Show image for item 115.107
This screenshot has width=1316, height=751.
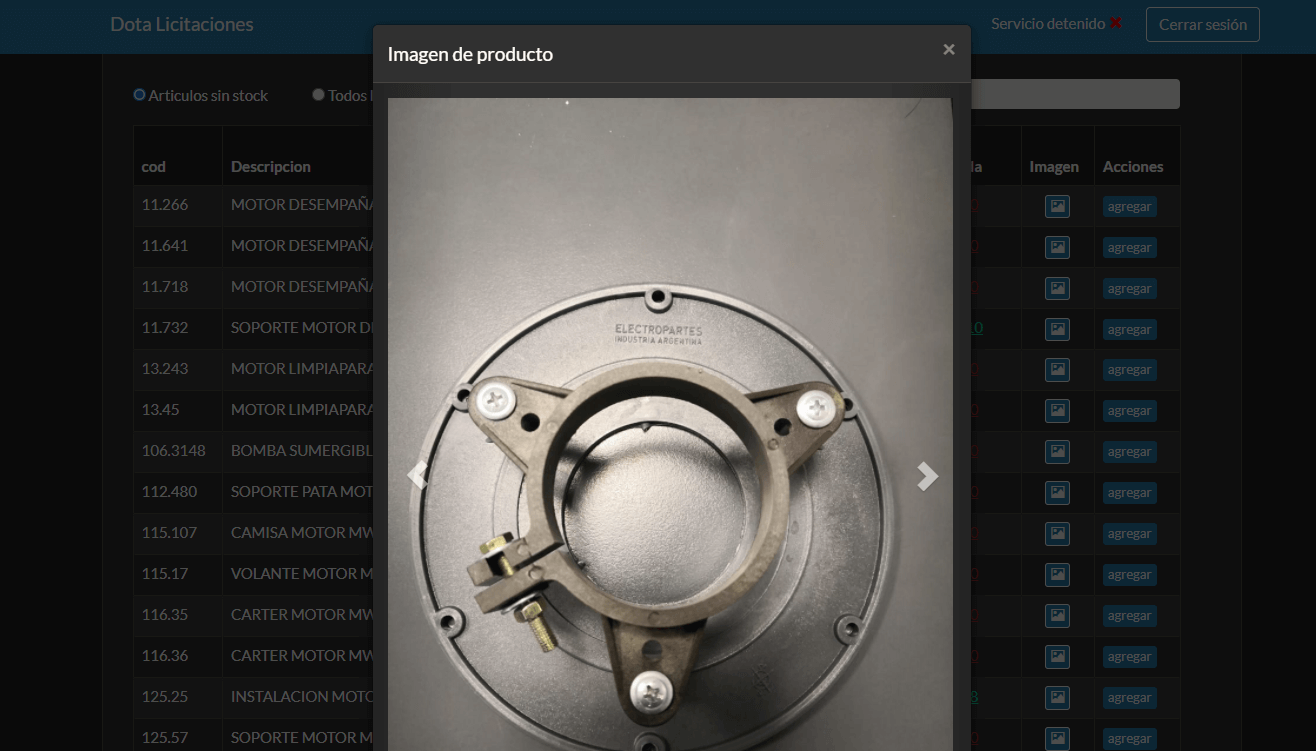coord(1057,534)
